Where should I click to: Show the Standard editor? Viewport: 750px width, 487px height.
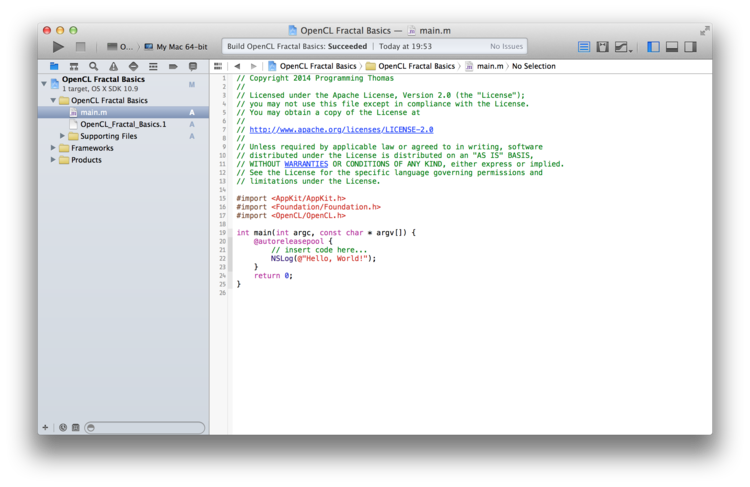[584, 47]
